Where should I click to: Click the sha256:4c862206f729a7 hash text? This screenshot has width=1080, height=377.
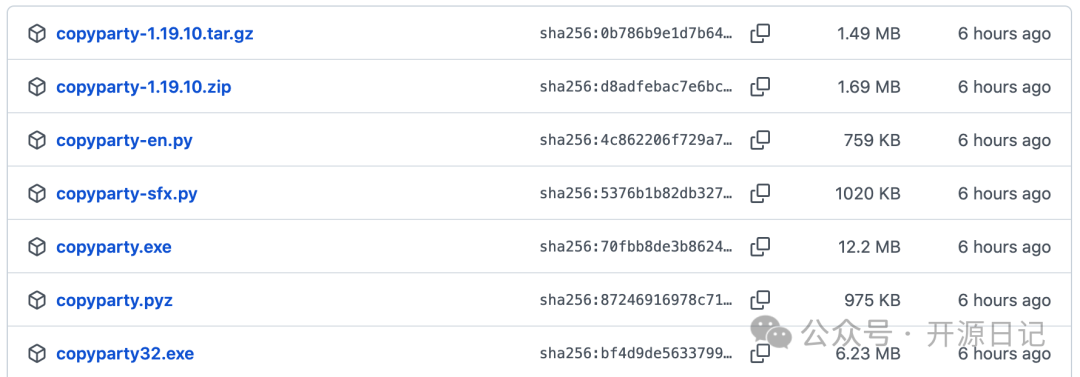click(636, 140)
